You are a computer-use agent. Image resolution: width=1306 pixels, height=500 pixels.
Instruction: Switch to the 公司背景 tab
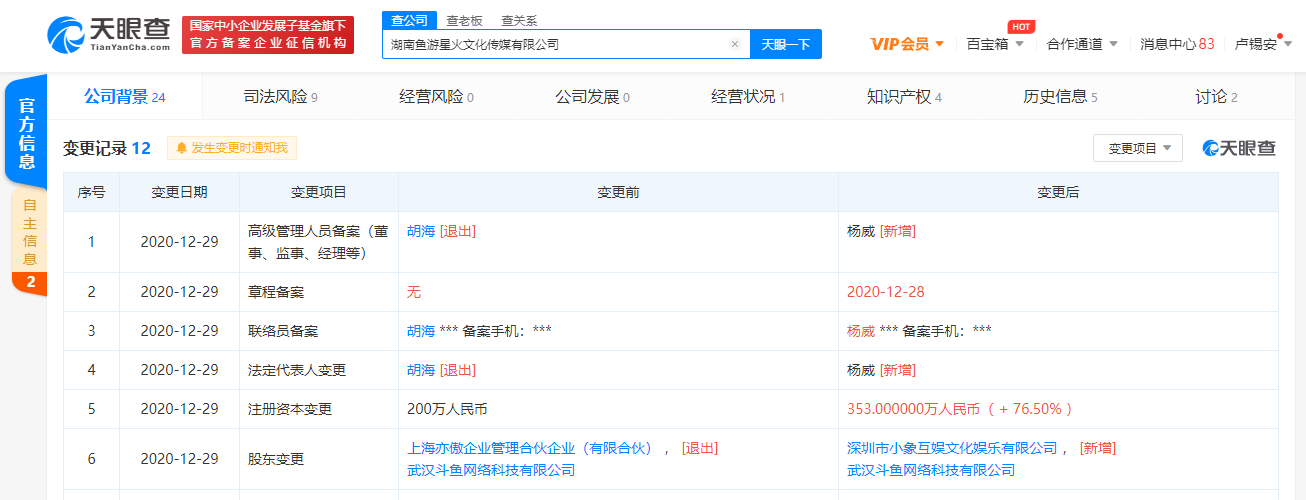[124, 97]
